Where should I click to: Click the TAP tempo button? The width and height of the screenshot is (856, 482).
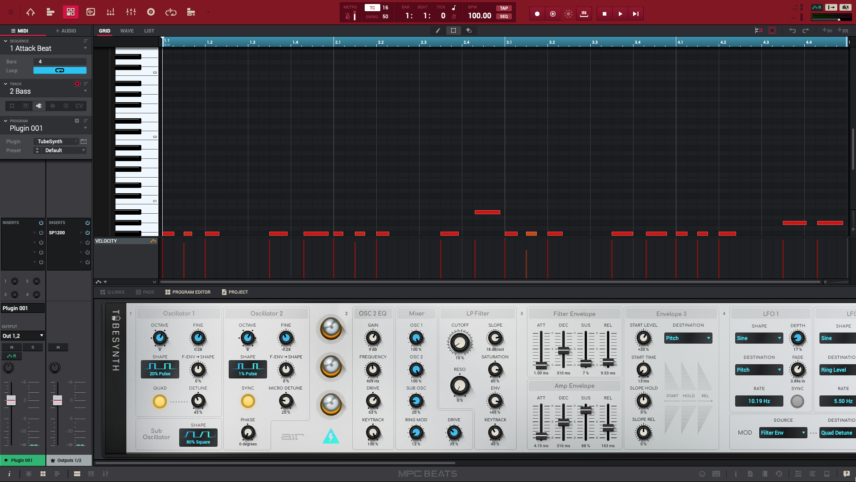(503, 8)
